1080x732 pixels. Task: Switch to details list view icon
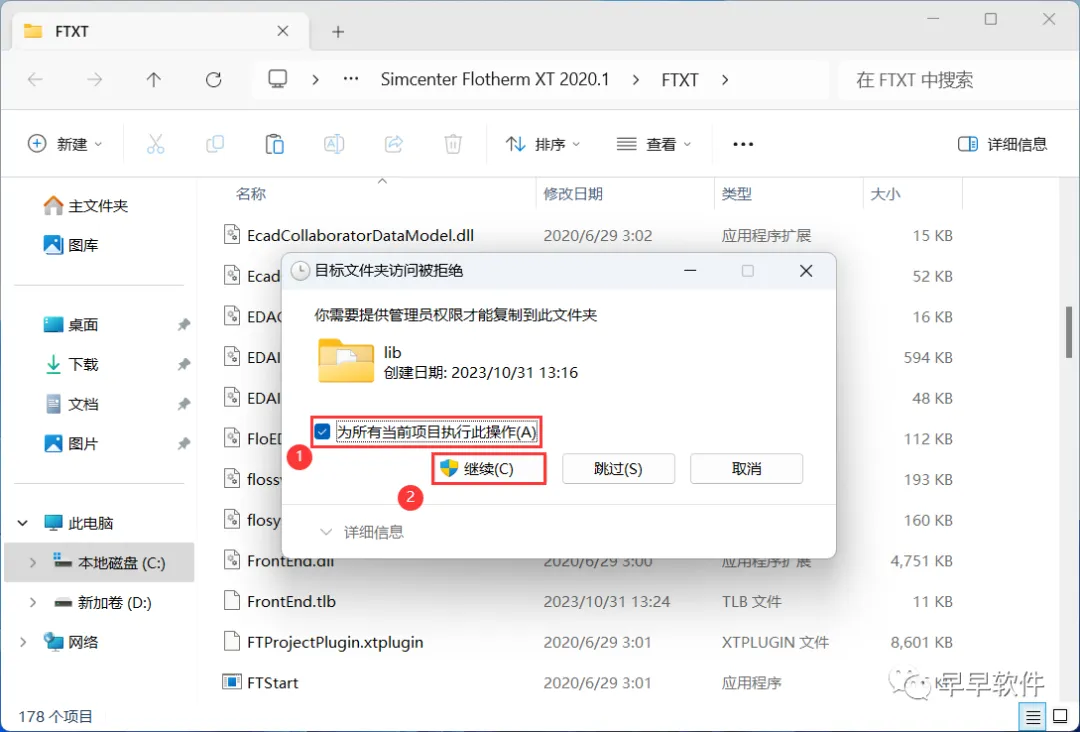click(1033, 717)
